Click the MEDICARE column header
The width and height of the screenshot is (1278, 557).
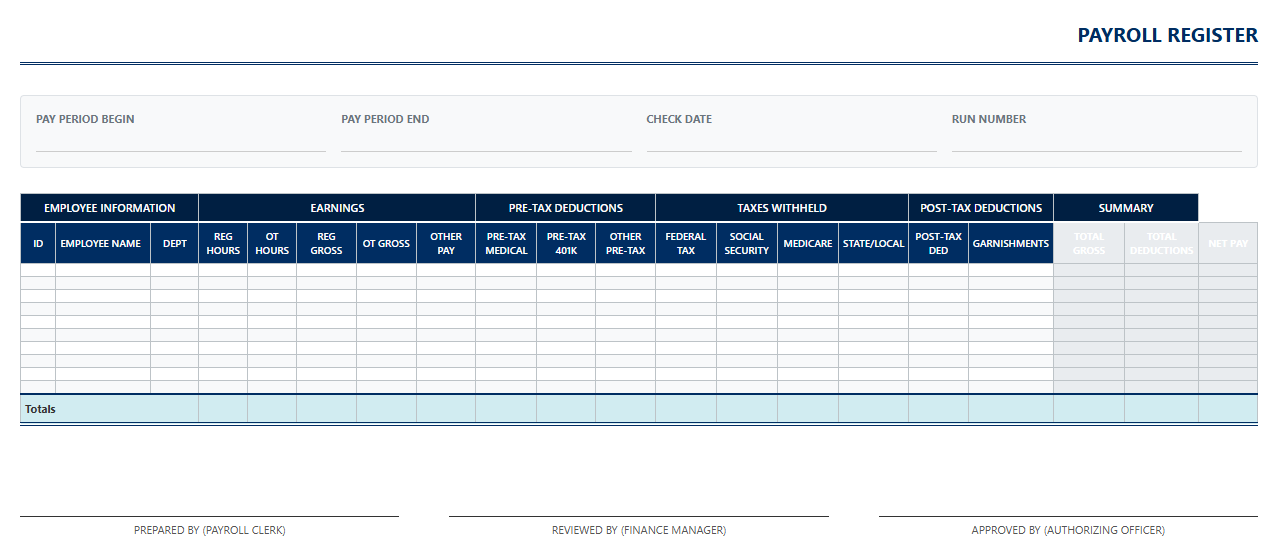tap(808, 243)
